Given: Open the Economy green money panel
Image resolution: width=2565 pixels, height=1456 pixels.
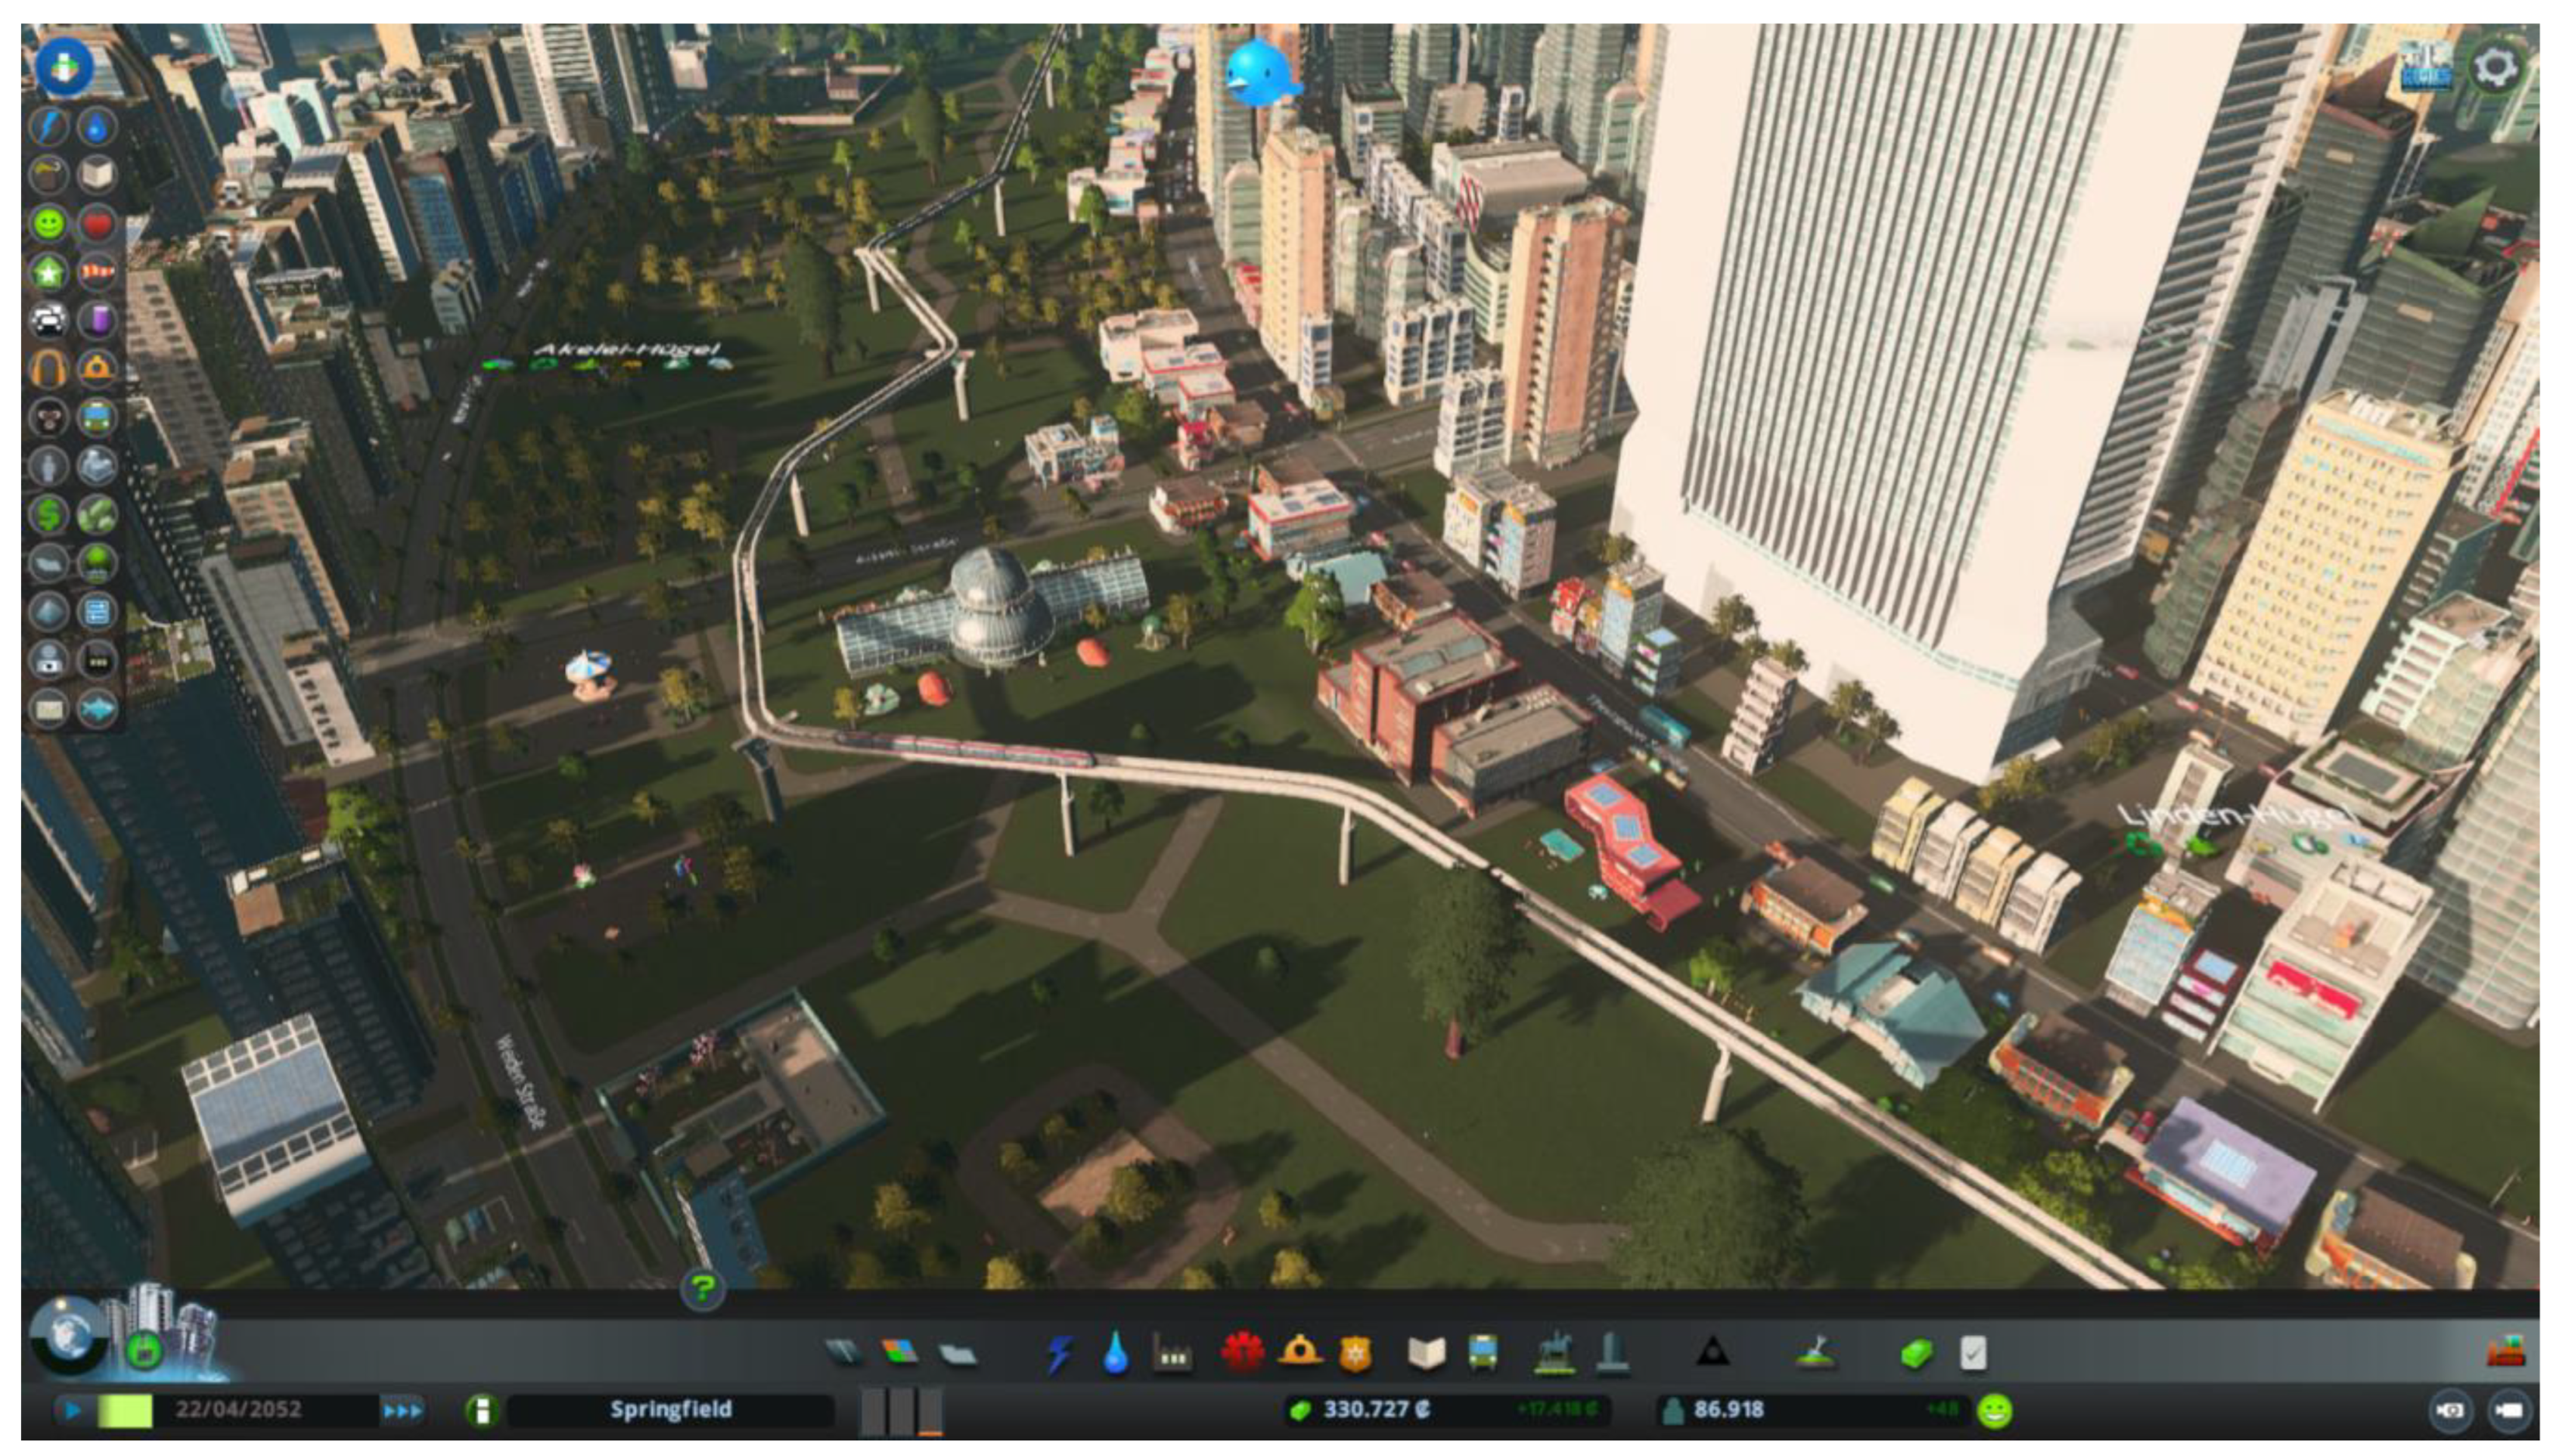Looking at the screenshot, I should (1916, 1354).
